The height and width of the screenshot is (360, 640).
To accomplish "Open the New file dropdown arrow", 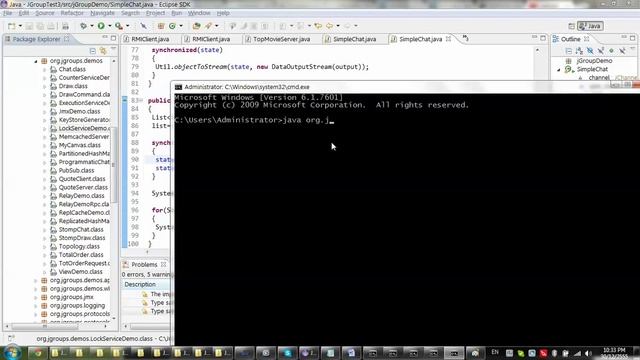I will [20, 26].
